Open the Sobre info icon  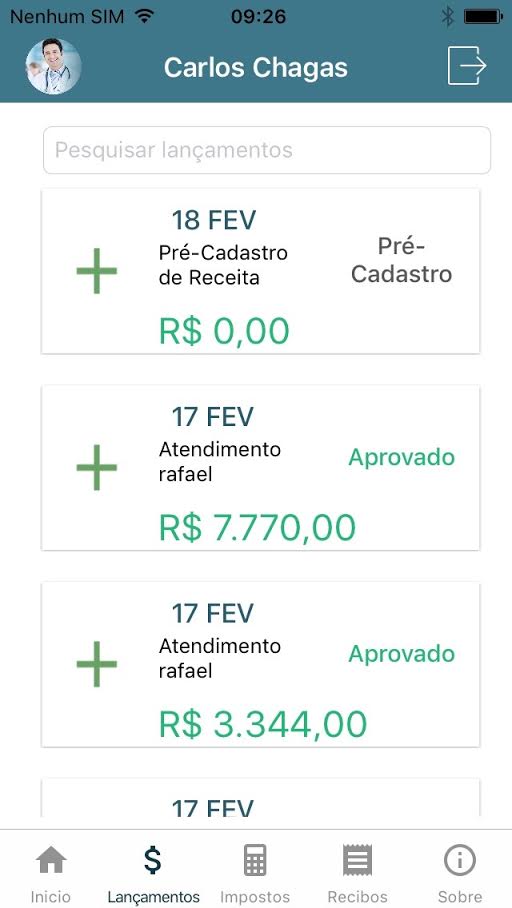click(x=460, y=860)
